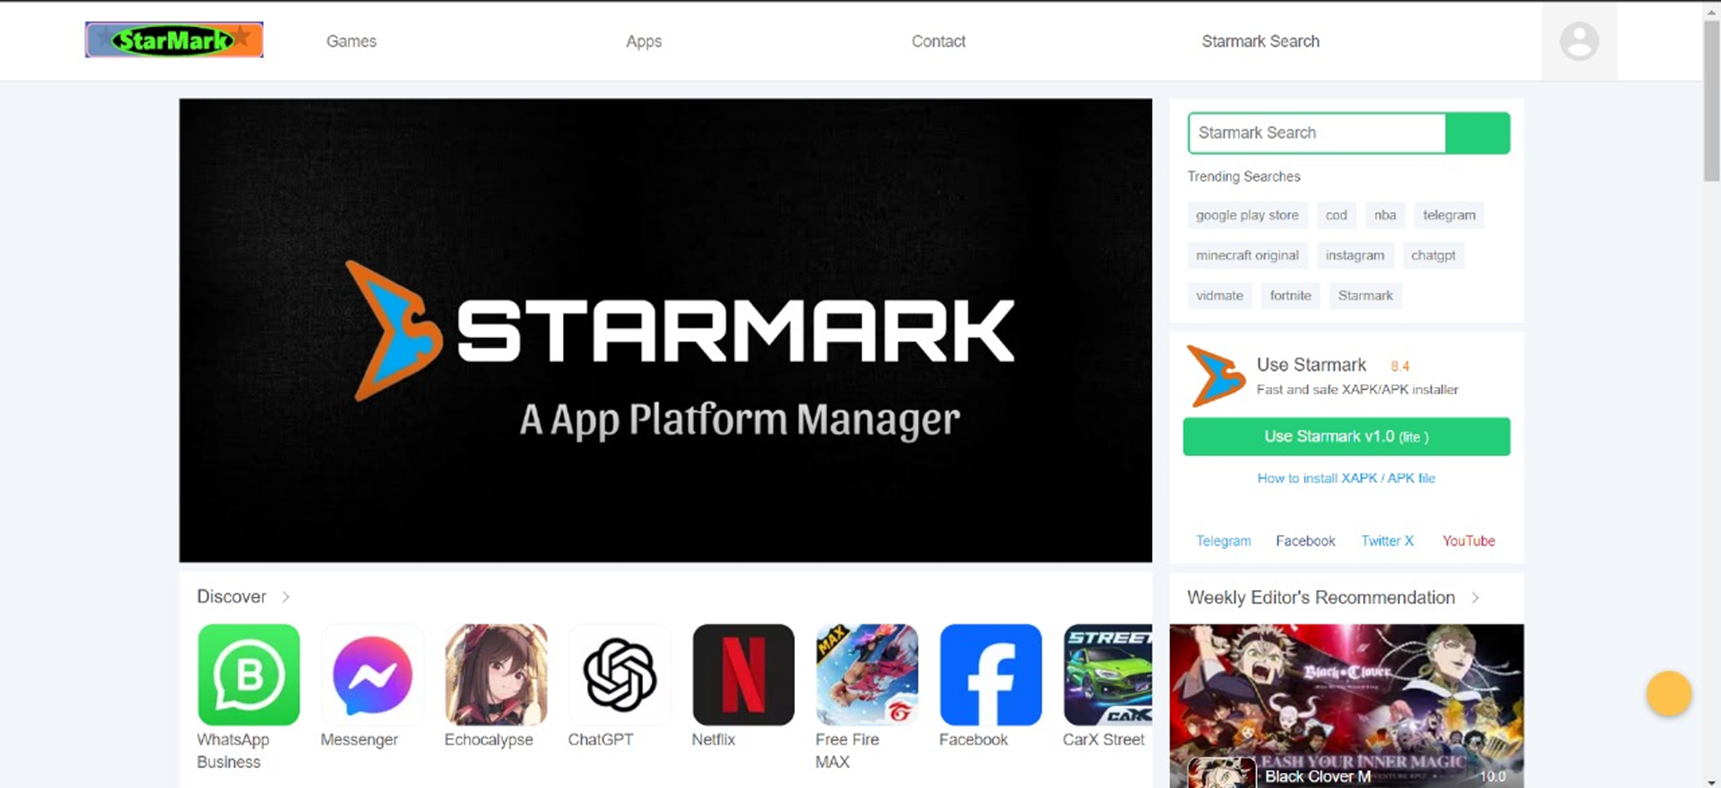Open the Telegram social link
The image size is (1721, 788).
point(1223,541)
